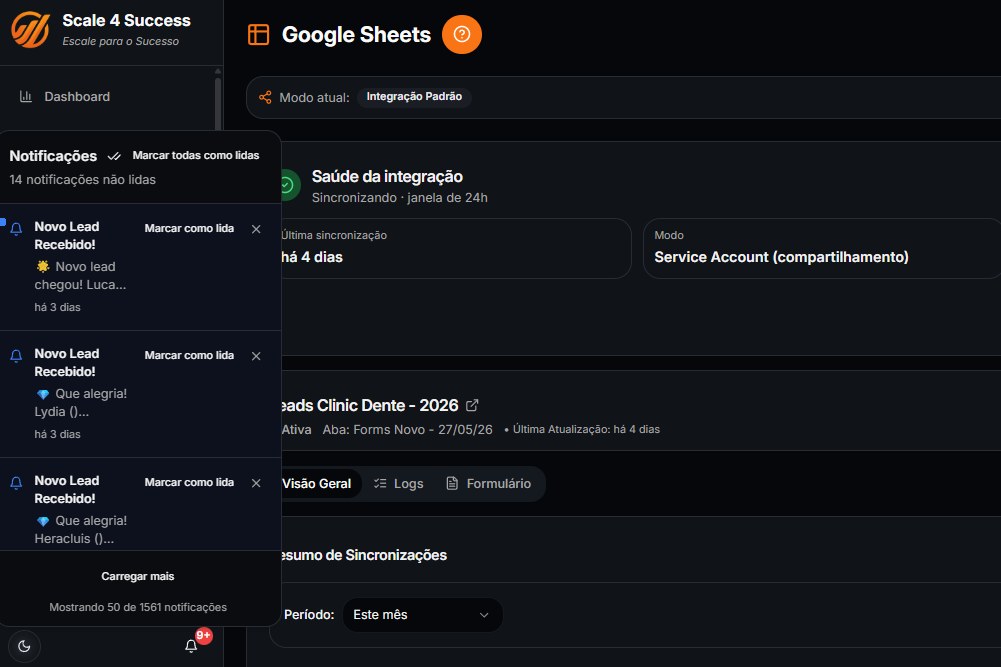Click 'Que alegria! Heracluis ()...' text
Viewport: 1001px width, 667px height.
(x=80, y=530)
